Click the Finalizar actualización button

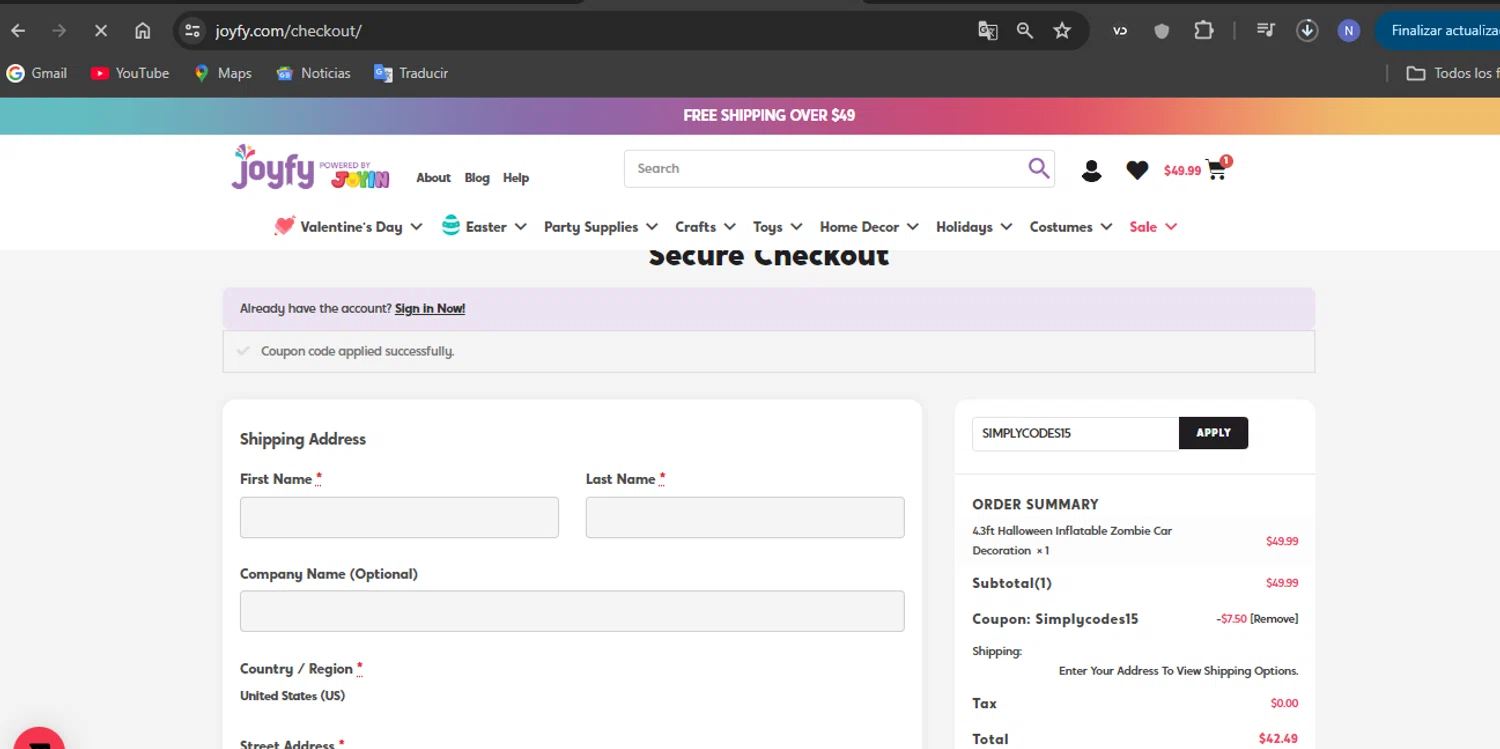click(1440, 31)
